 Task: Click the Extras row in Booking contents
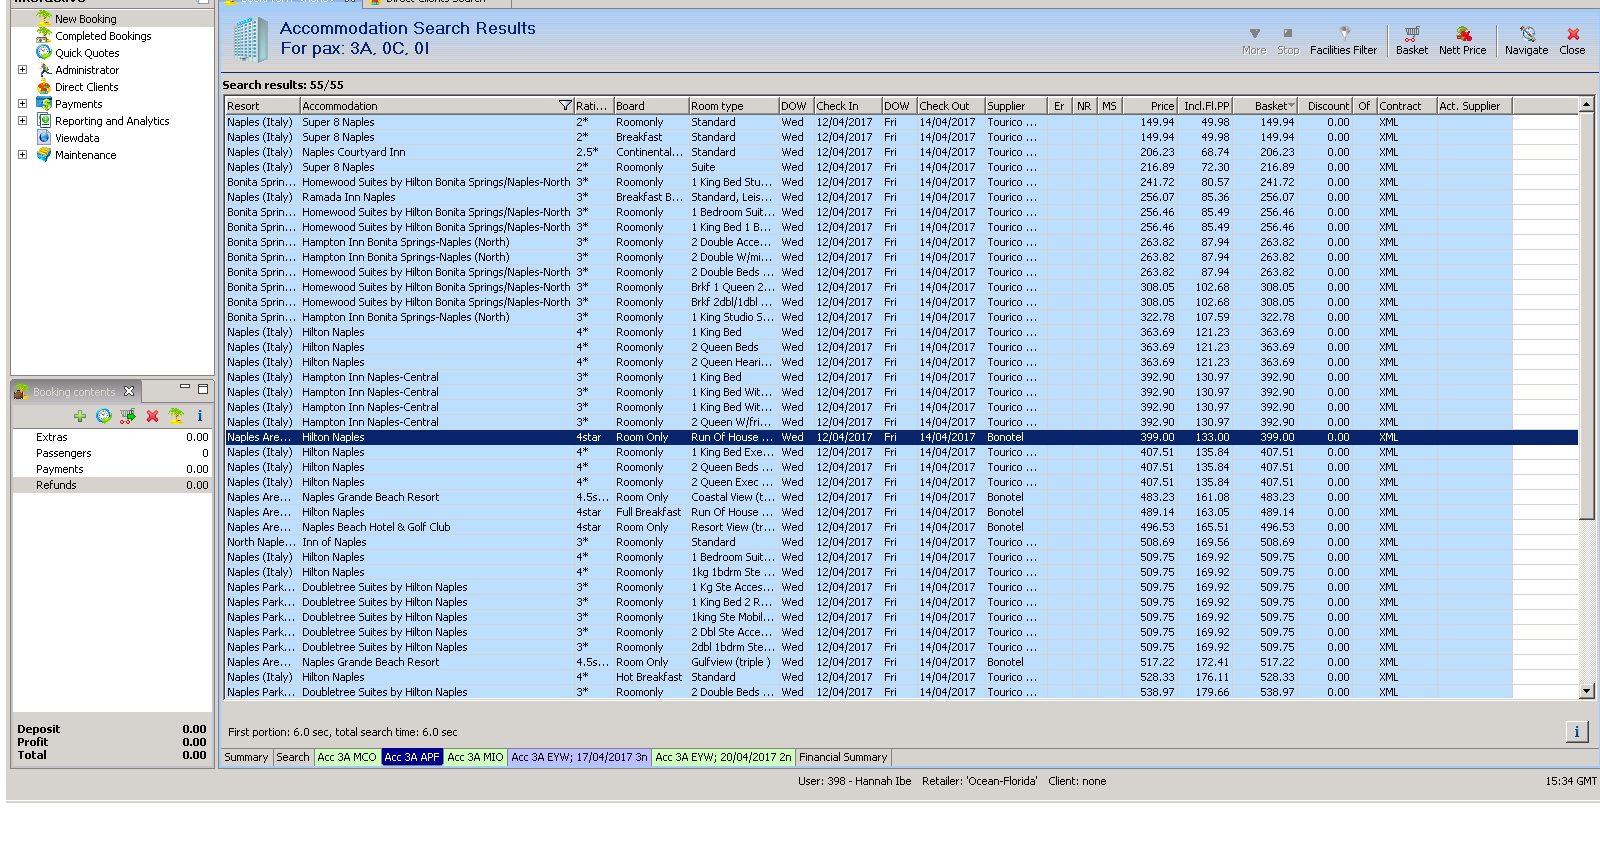112,437
